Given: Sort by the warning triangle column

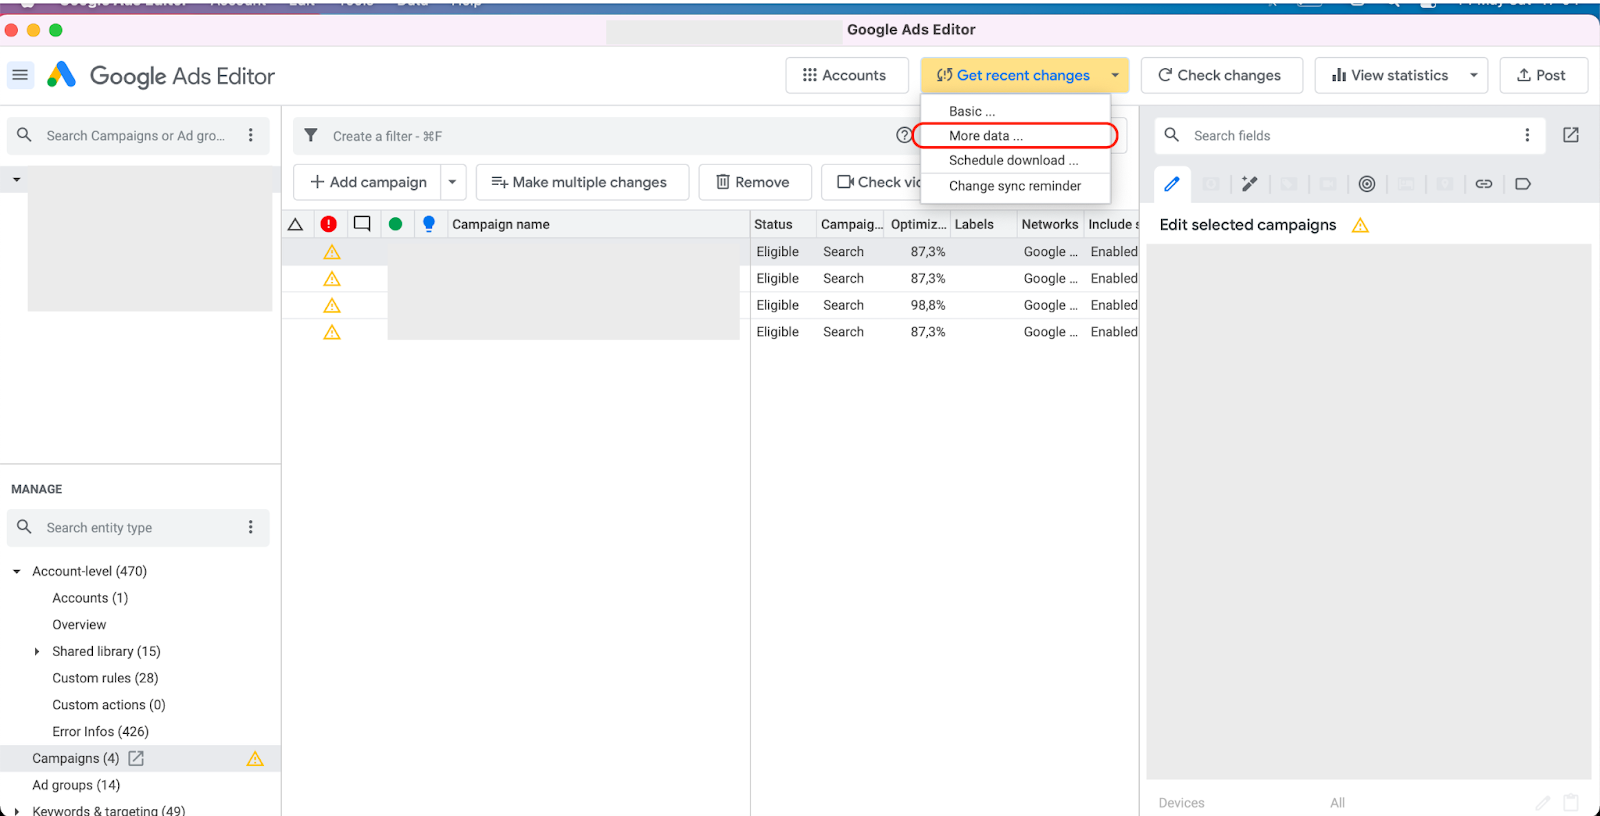Looking at the screenshot, I should tap(296, 224).
